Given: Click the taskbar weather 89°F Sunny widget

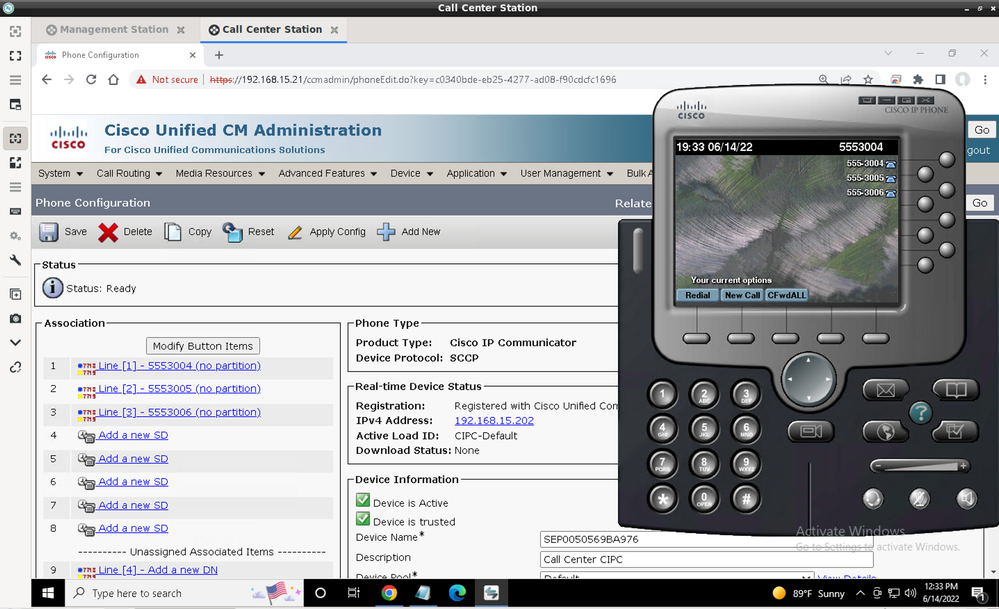Looking at the screenshot, I should (x=808, y=593).
